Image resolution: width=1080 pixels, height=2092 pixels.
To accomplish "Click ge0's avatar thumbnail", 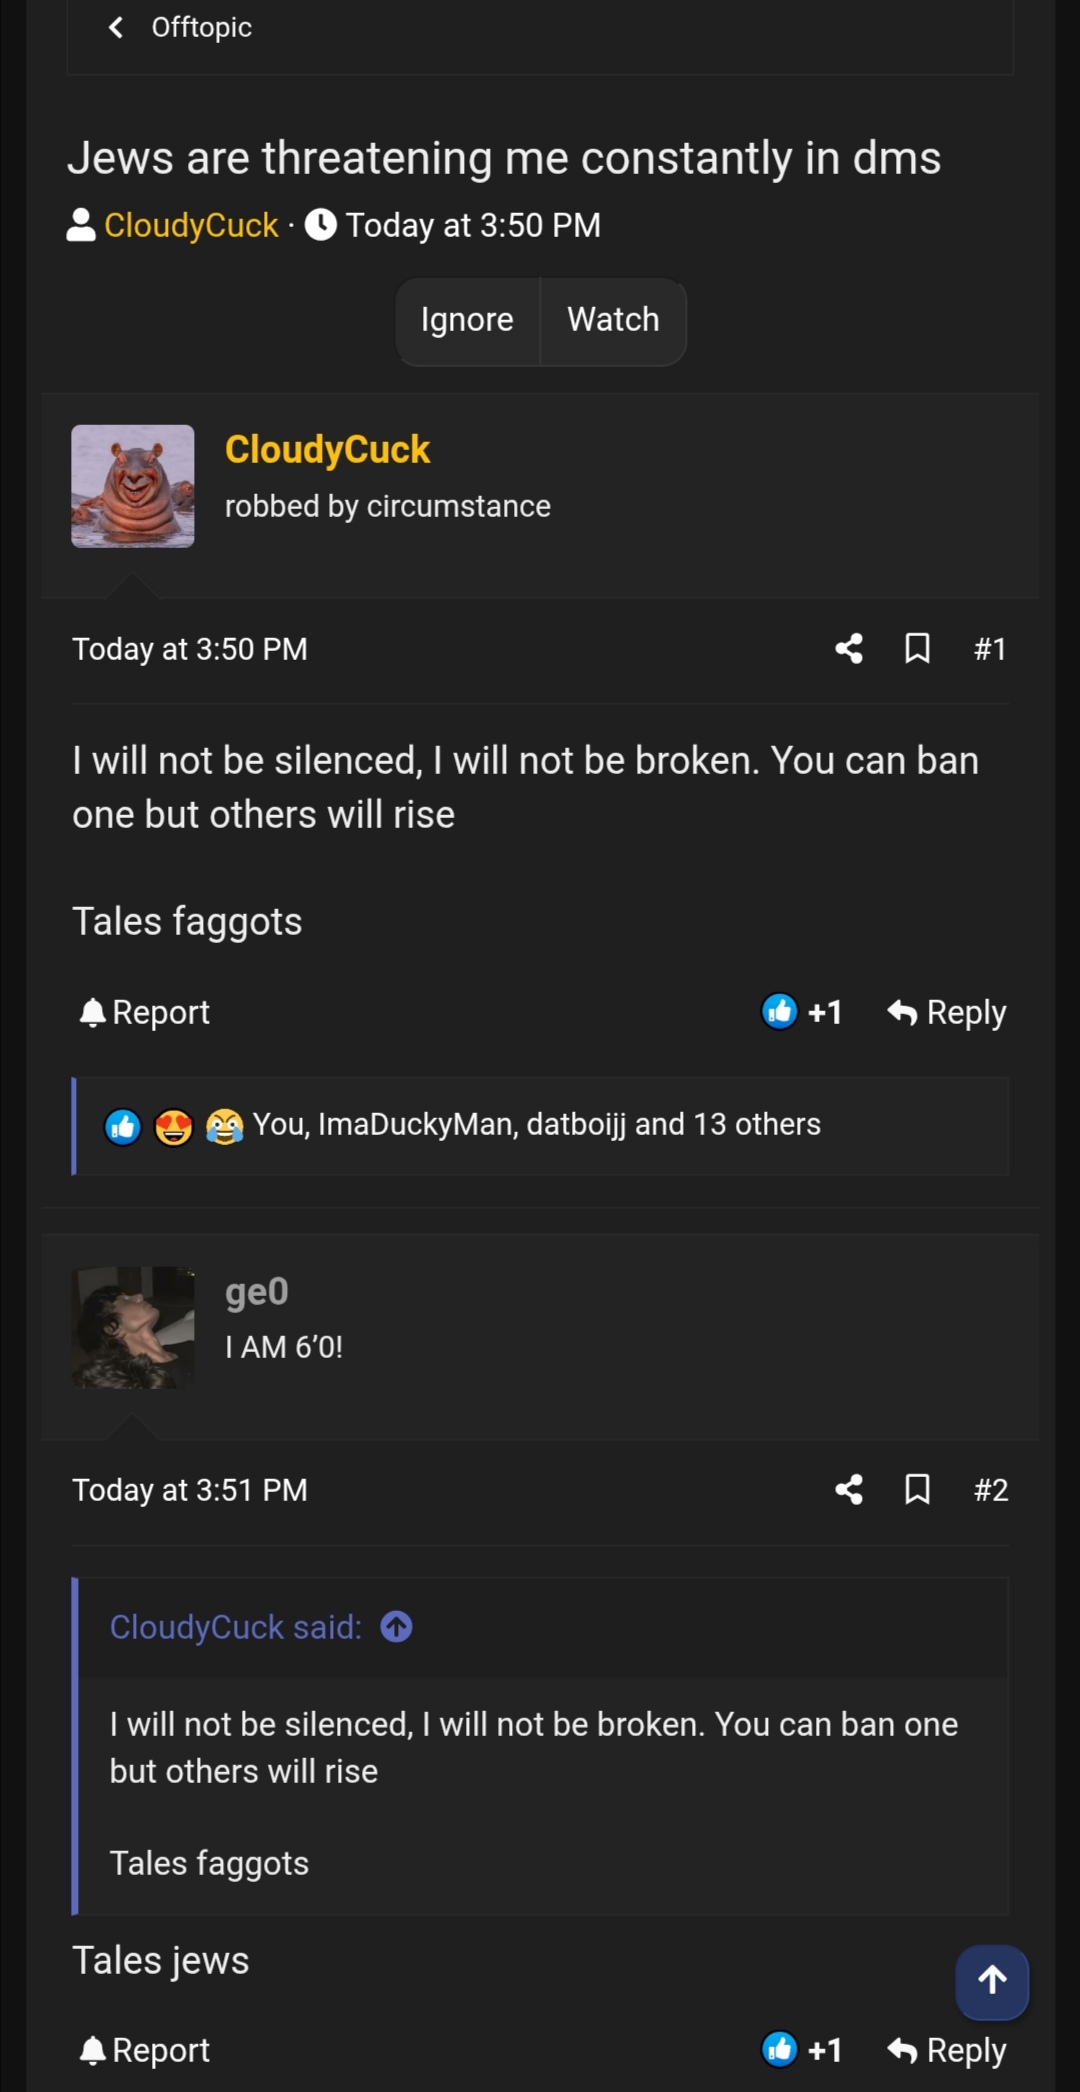I will pyautogui.click(x=133, y=1327).
